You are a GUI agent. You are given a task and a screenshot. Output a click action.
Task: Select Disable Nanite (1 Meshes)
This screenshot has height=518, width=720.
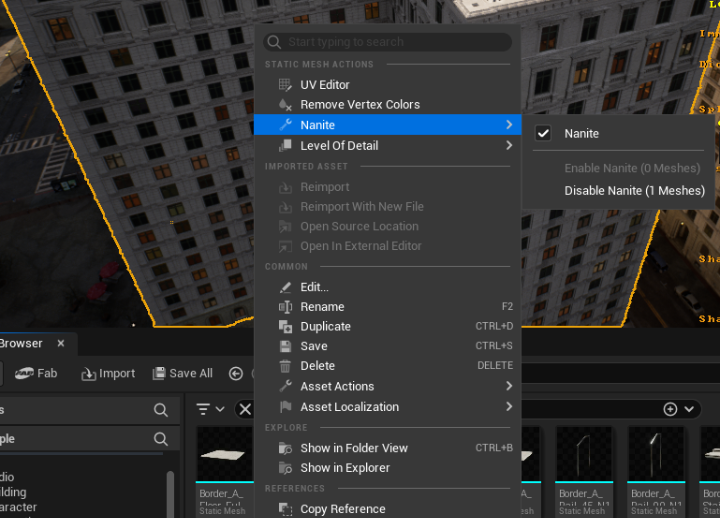click(x=634, y=191)
